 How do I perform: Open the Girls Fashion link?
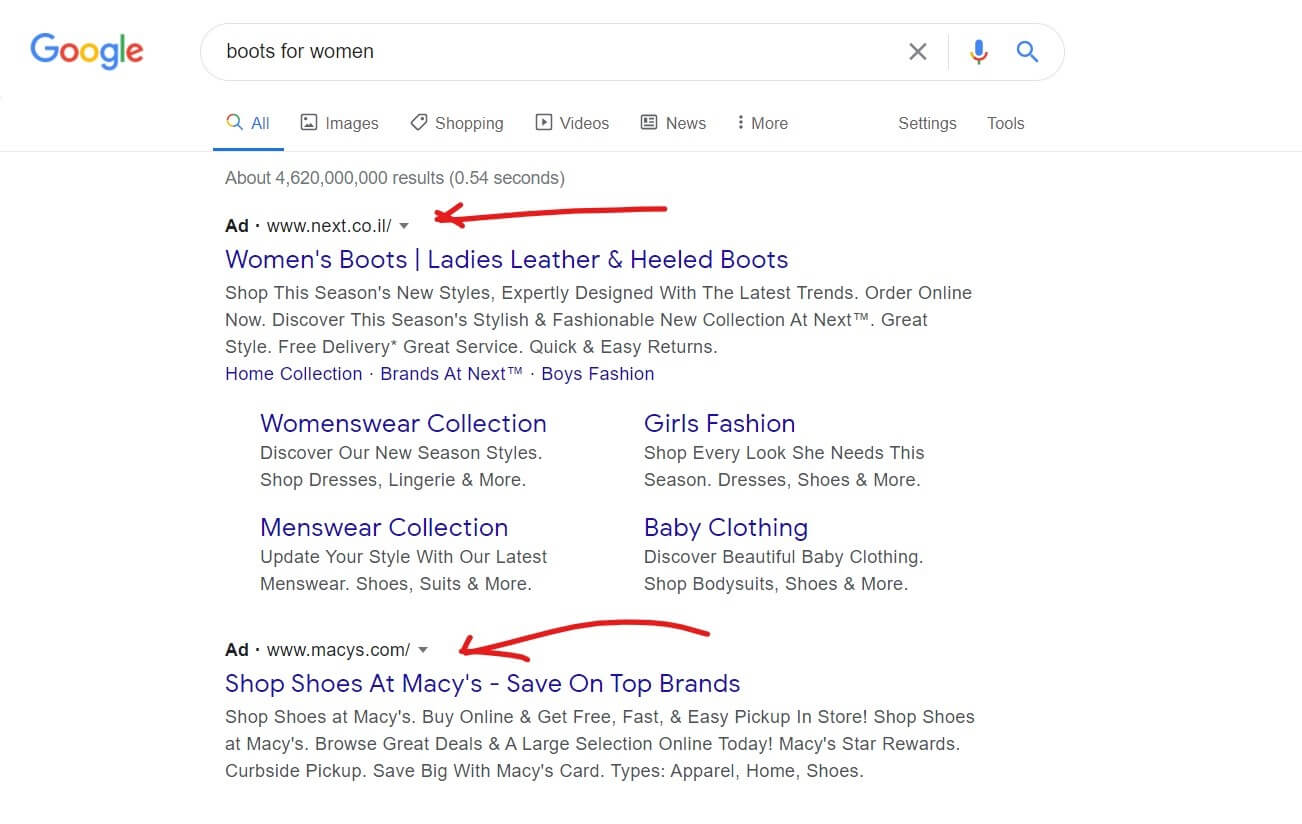click(720, 423)
